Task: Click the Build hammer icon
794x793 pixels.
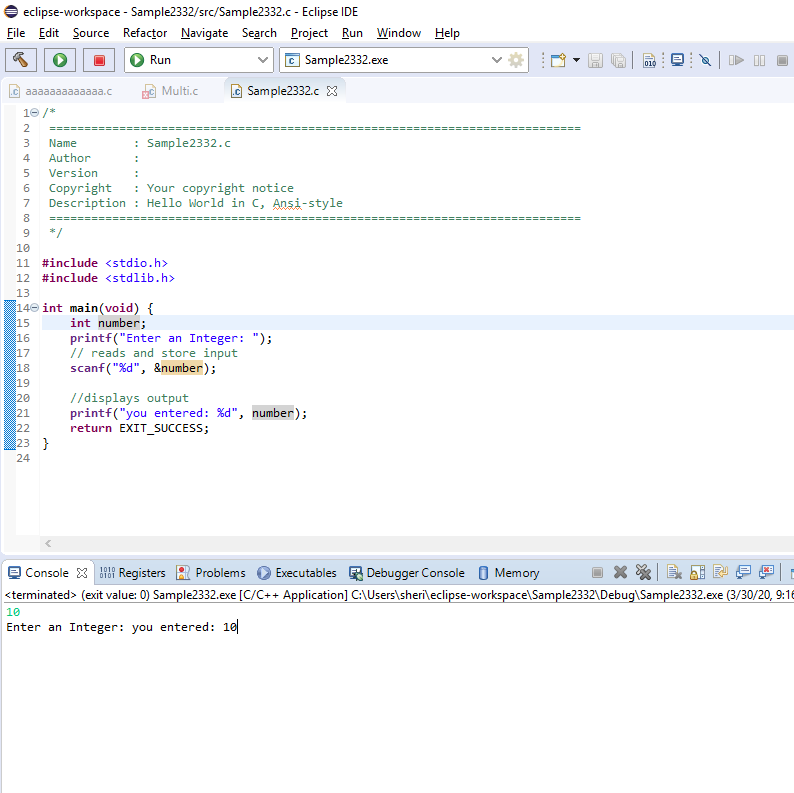Action: click(22, 60)
